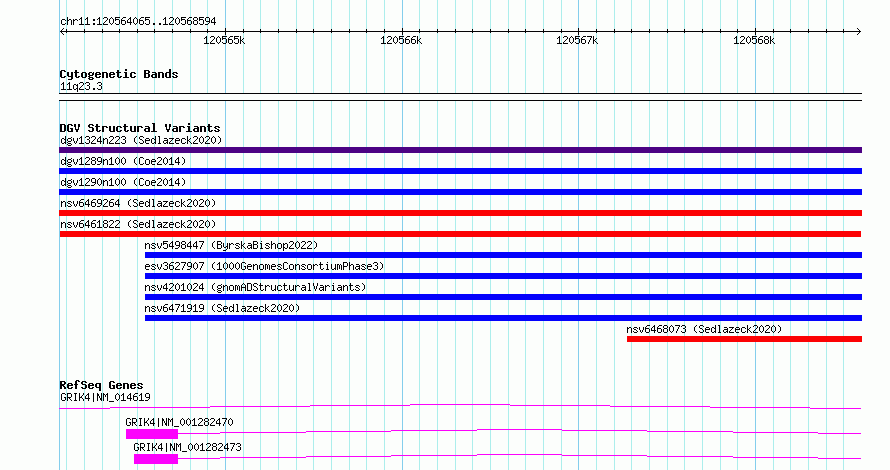The image size is (890, 470).
Task: Open nsv5498447 (ByrskaBishop2022) variant label
Action: [x=231, y=245]
